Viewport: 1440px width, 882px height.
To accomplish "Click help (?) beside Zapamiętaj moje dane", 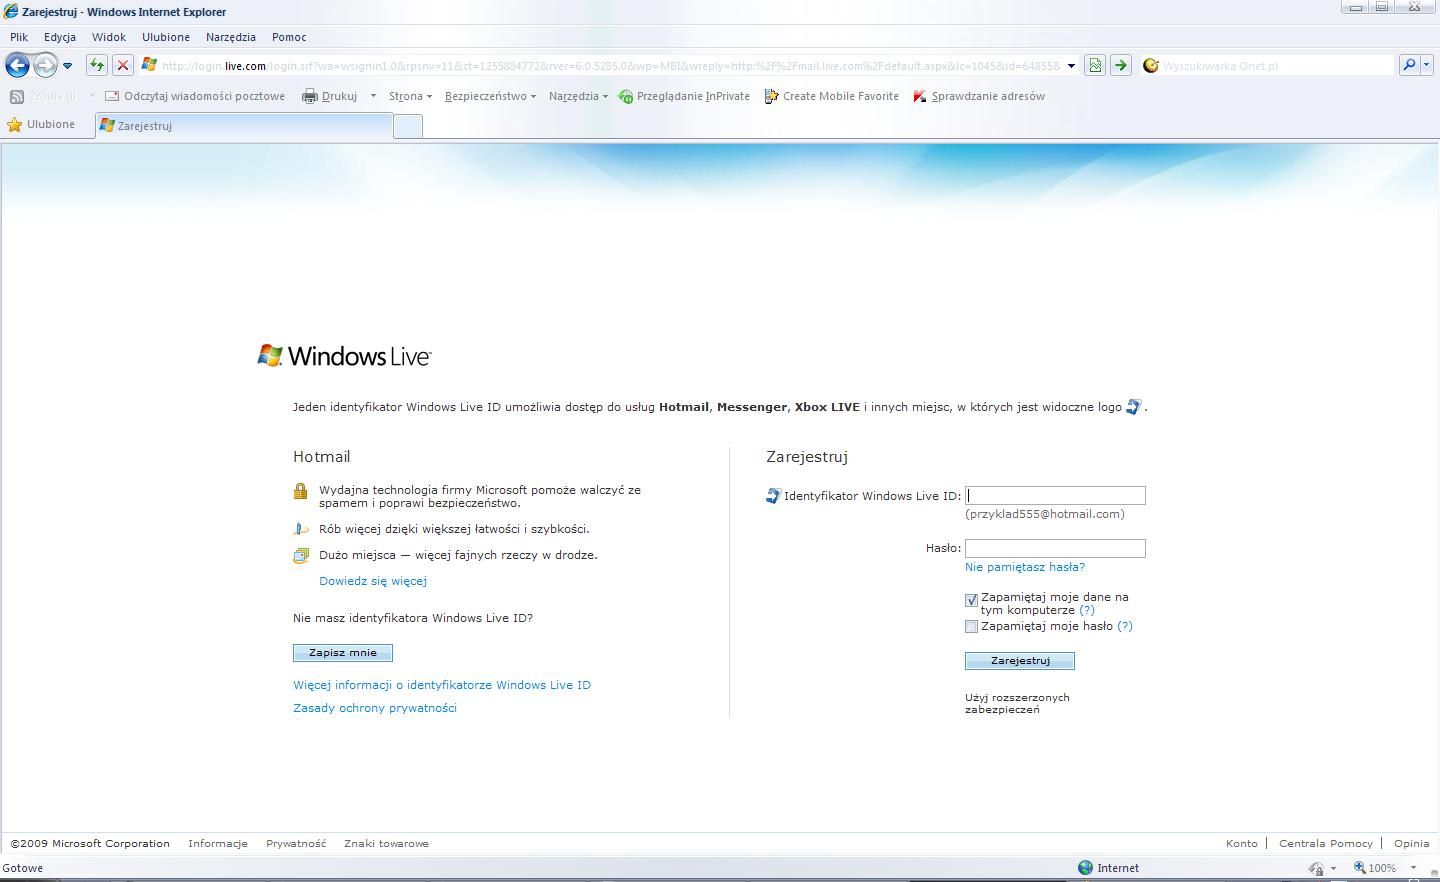I will coord(1087,610).
